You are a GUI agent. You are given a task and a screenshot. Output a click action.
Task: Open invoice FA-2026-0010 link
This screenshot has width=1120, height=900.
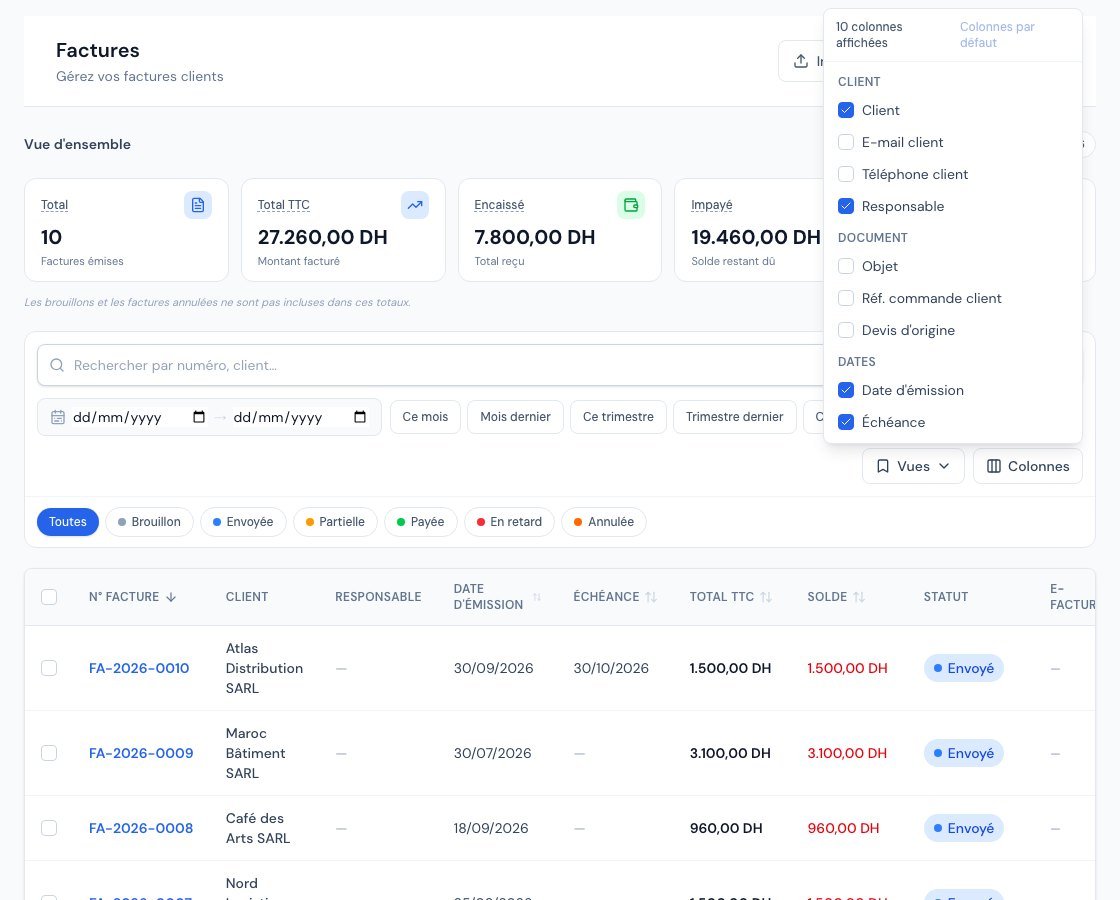(x=139, y=669)
